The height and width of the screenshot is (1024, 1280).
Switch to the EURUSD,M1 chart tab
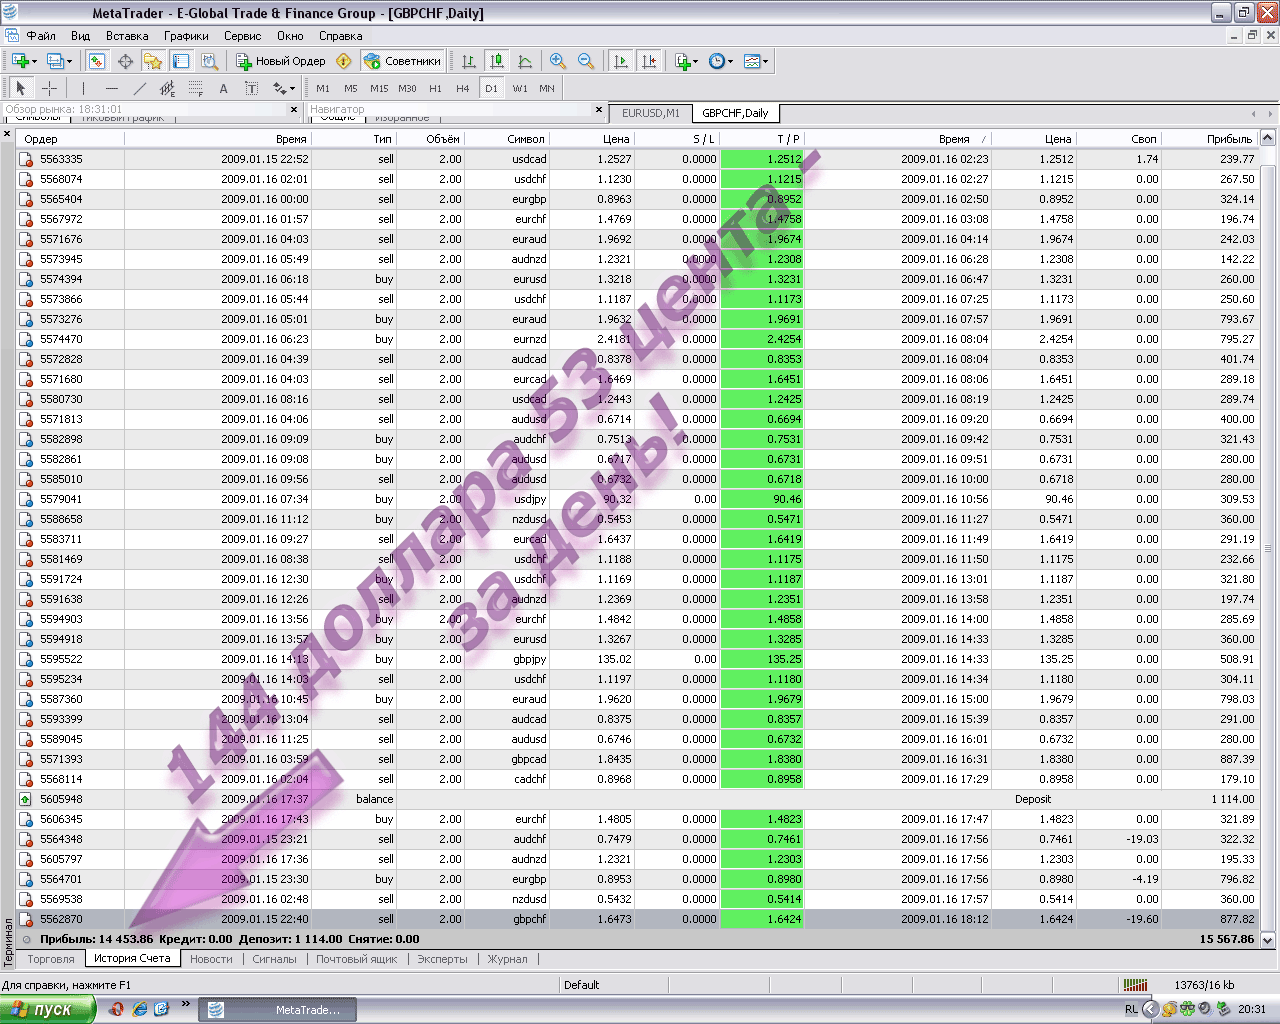pos(651,113)
